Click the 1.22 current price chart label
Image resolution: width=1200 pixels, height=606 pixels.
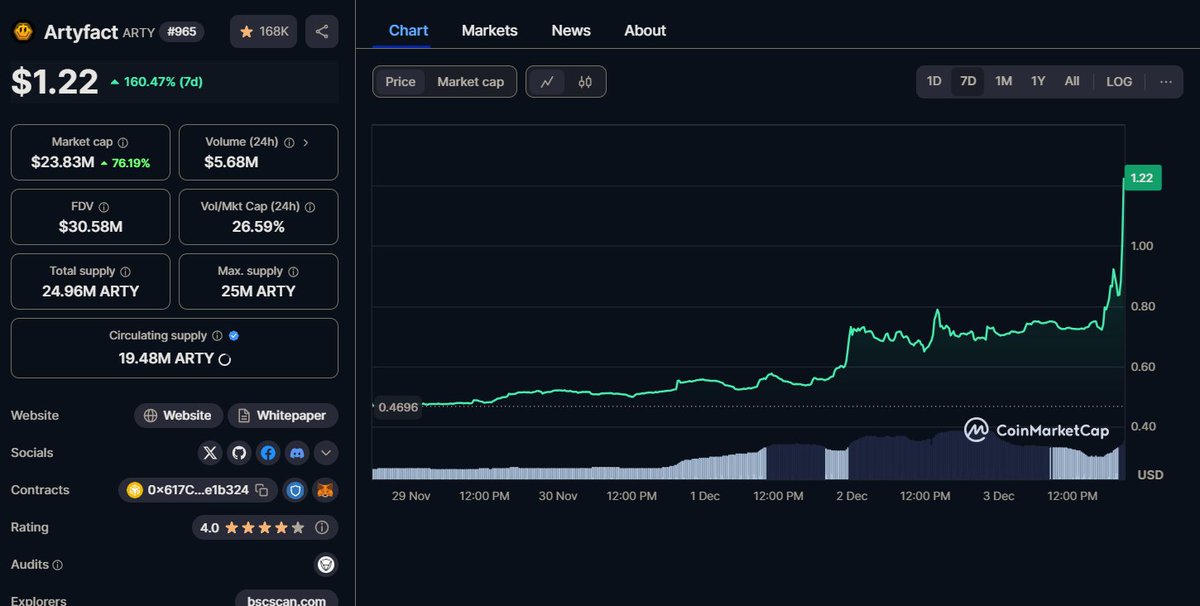pos(1141,178)
